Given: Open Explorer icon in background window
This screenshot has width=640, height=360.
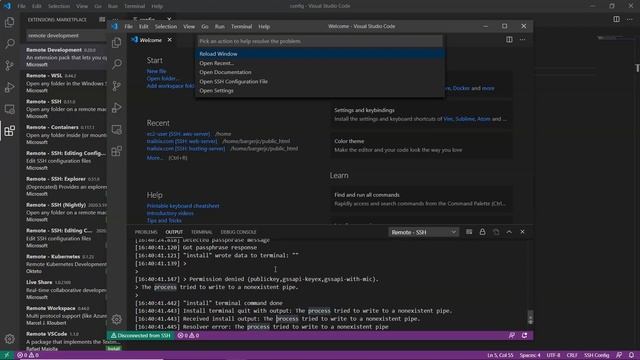Looking at the screenshot, I should click(x=9, y=22).
